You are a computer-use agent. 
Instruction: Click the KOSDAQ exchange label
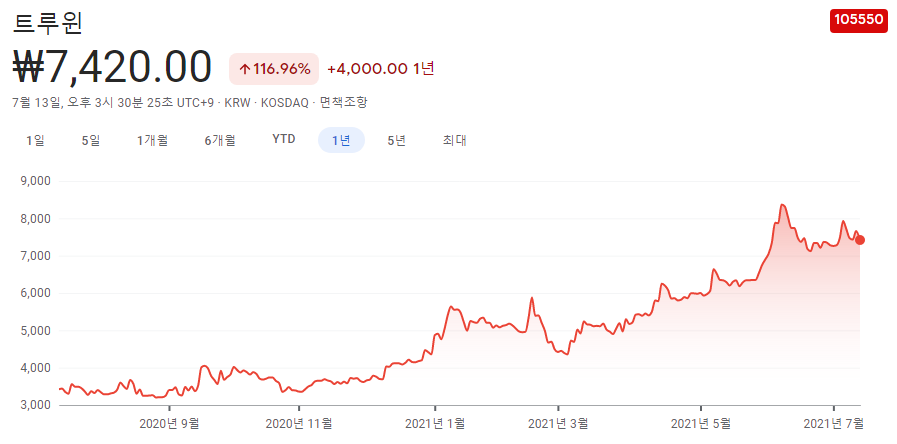pyautogui.click(x=284, y=103)
